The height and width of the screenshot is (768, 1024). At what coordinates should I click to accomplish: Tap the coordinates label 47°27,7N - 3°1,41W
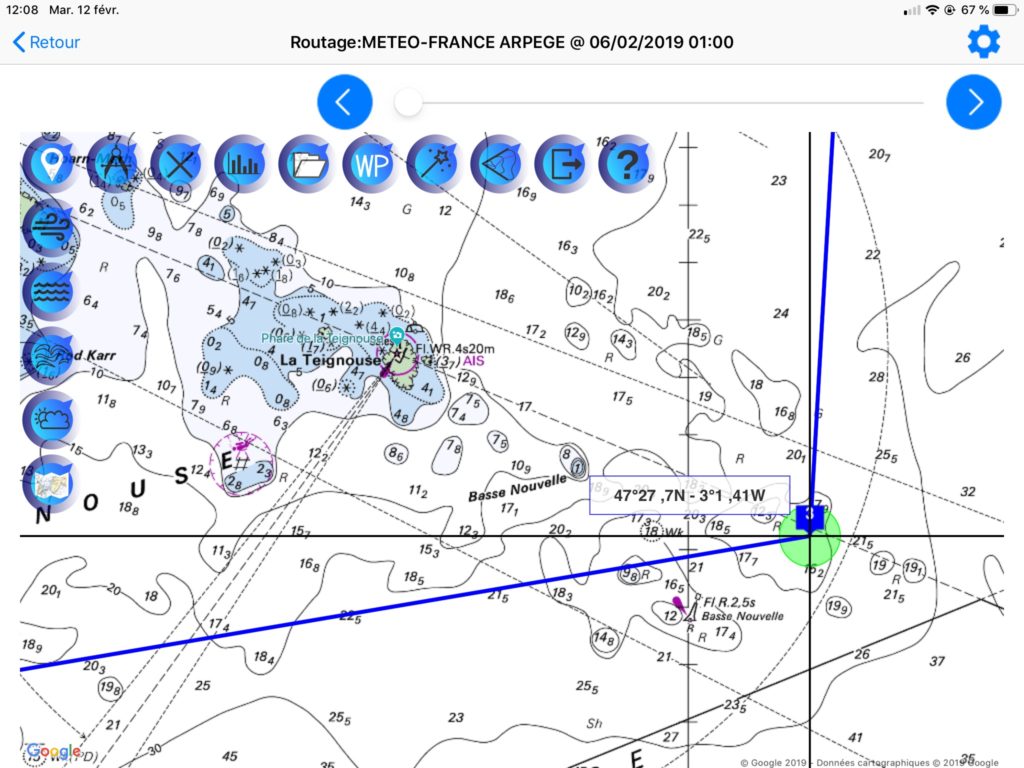point(690,495)
